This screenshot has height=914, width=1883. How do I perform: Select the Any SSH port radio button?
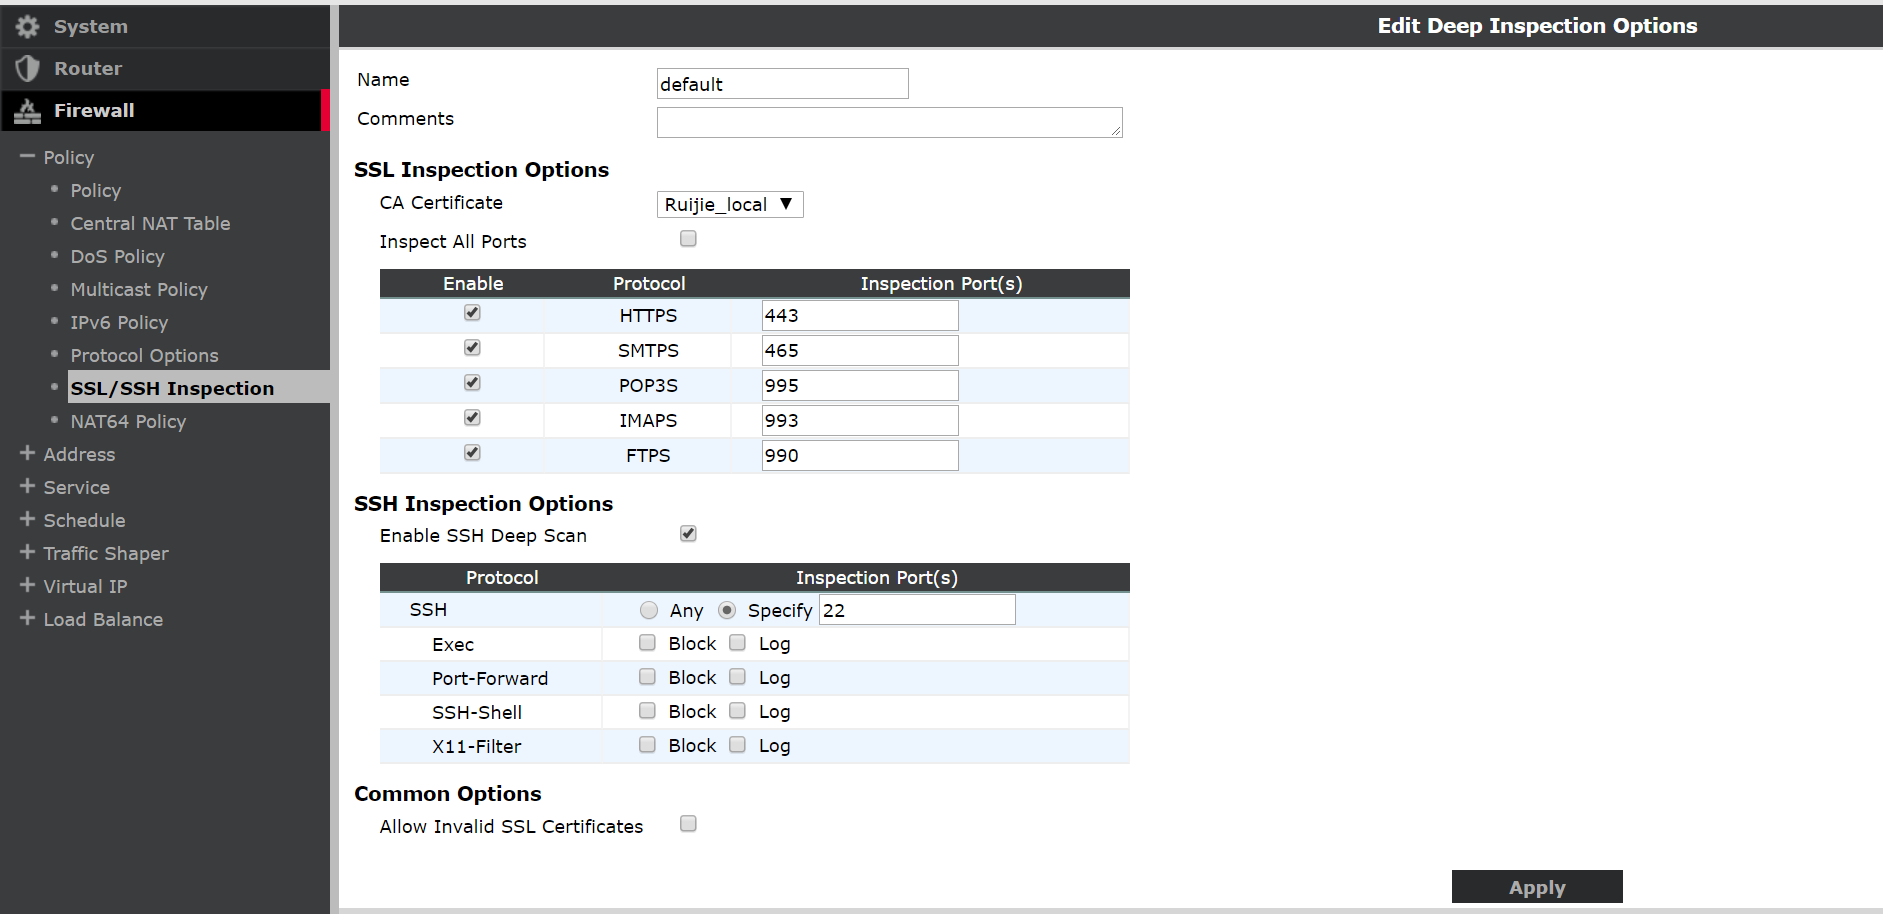649,610
